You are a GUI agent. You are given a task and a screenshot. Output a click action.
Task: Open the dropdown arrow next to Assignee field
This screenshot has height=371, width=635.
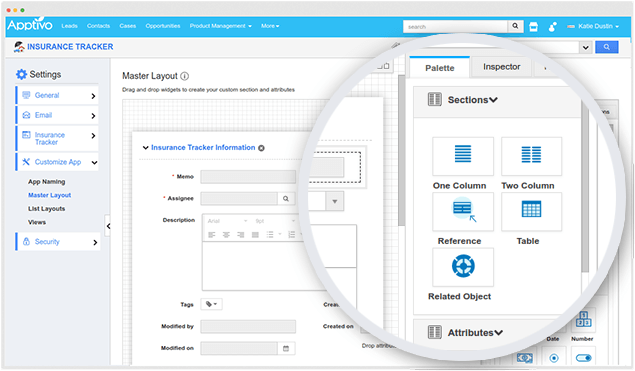(335, 201)
